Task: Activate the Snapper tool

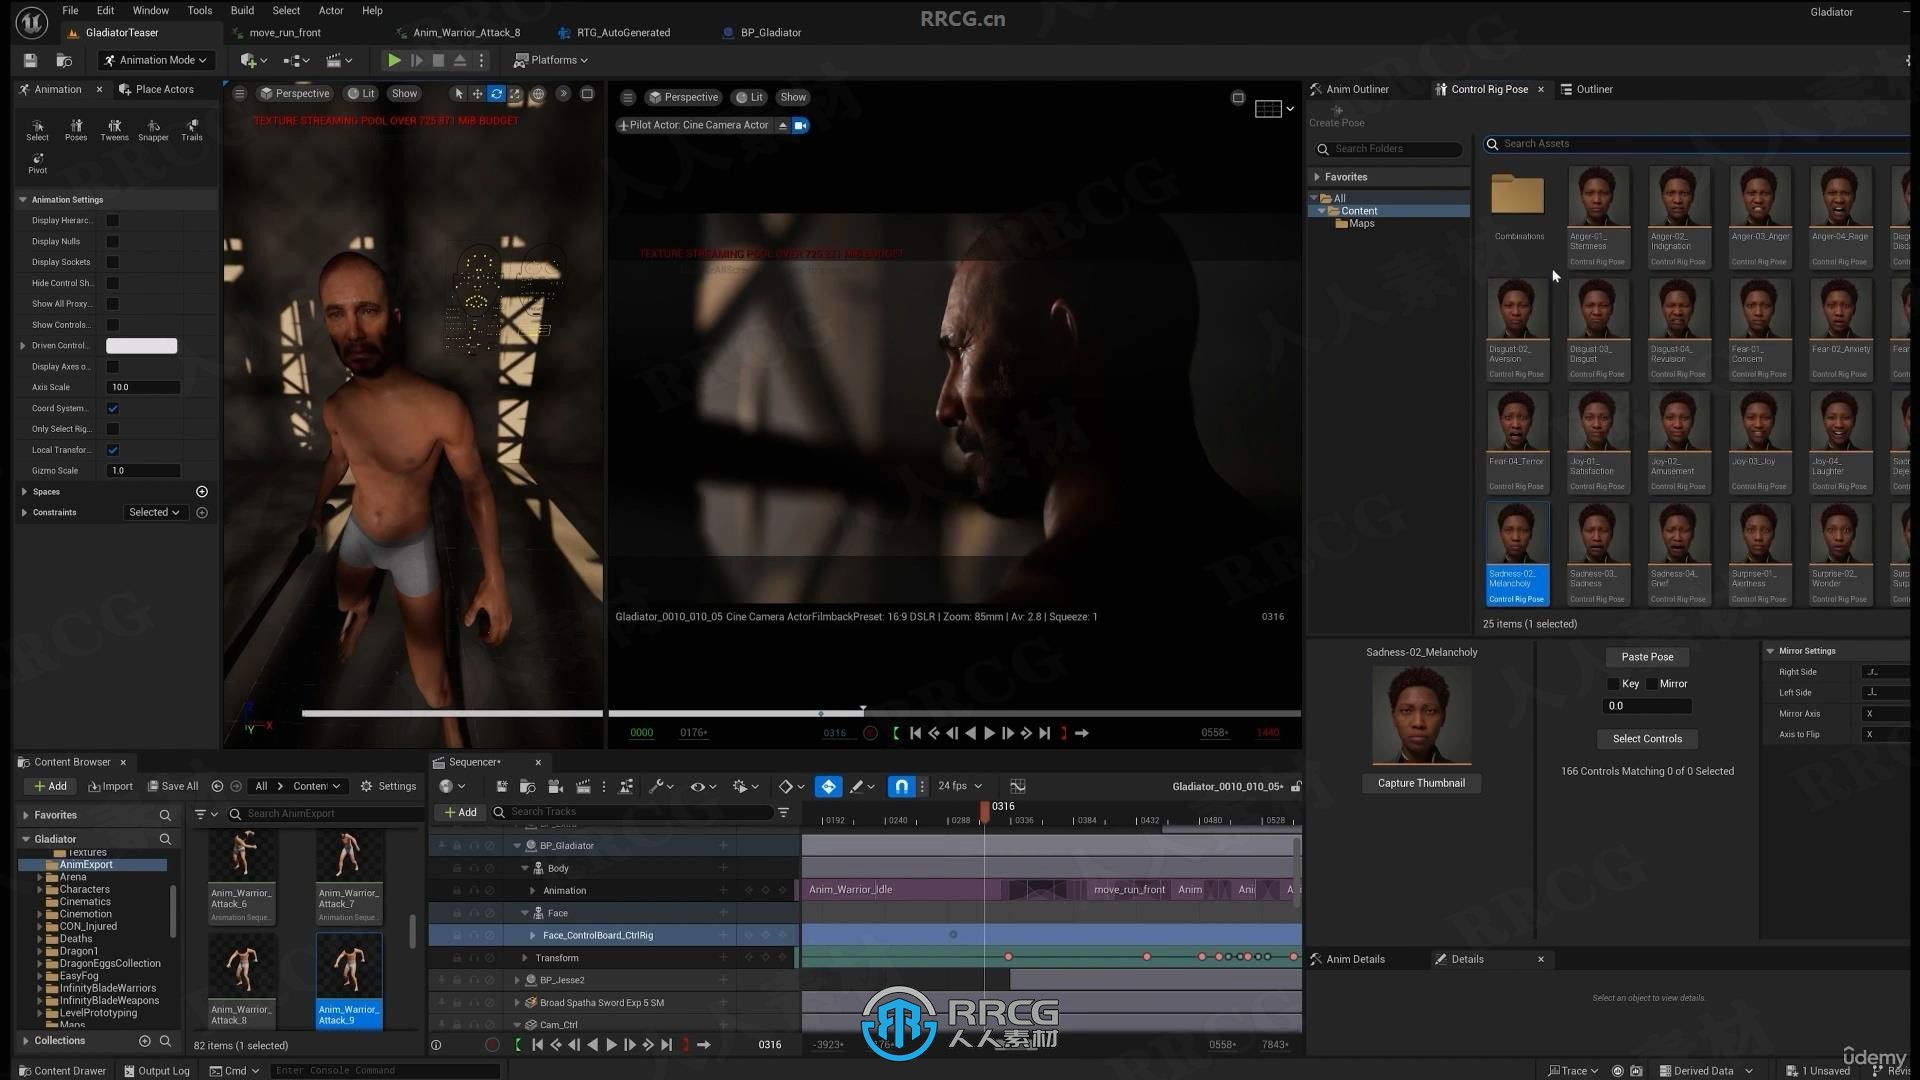Action: click(x=153, y=130)
